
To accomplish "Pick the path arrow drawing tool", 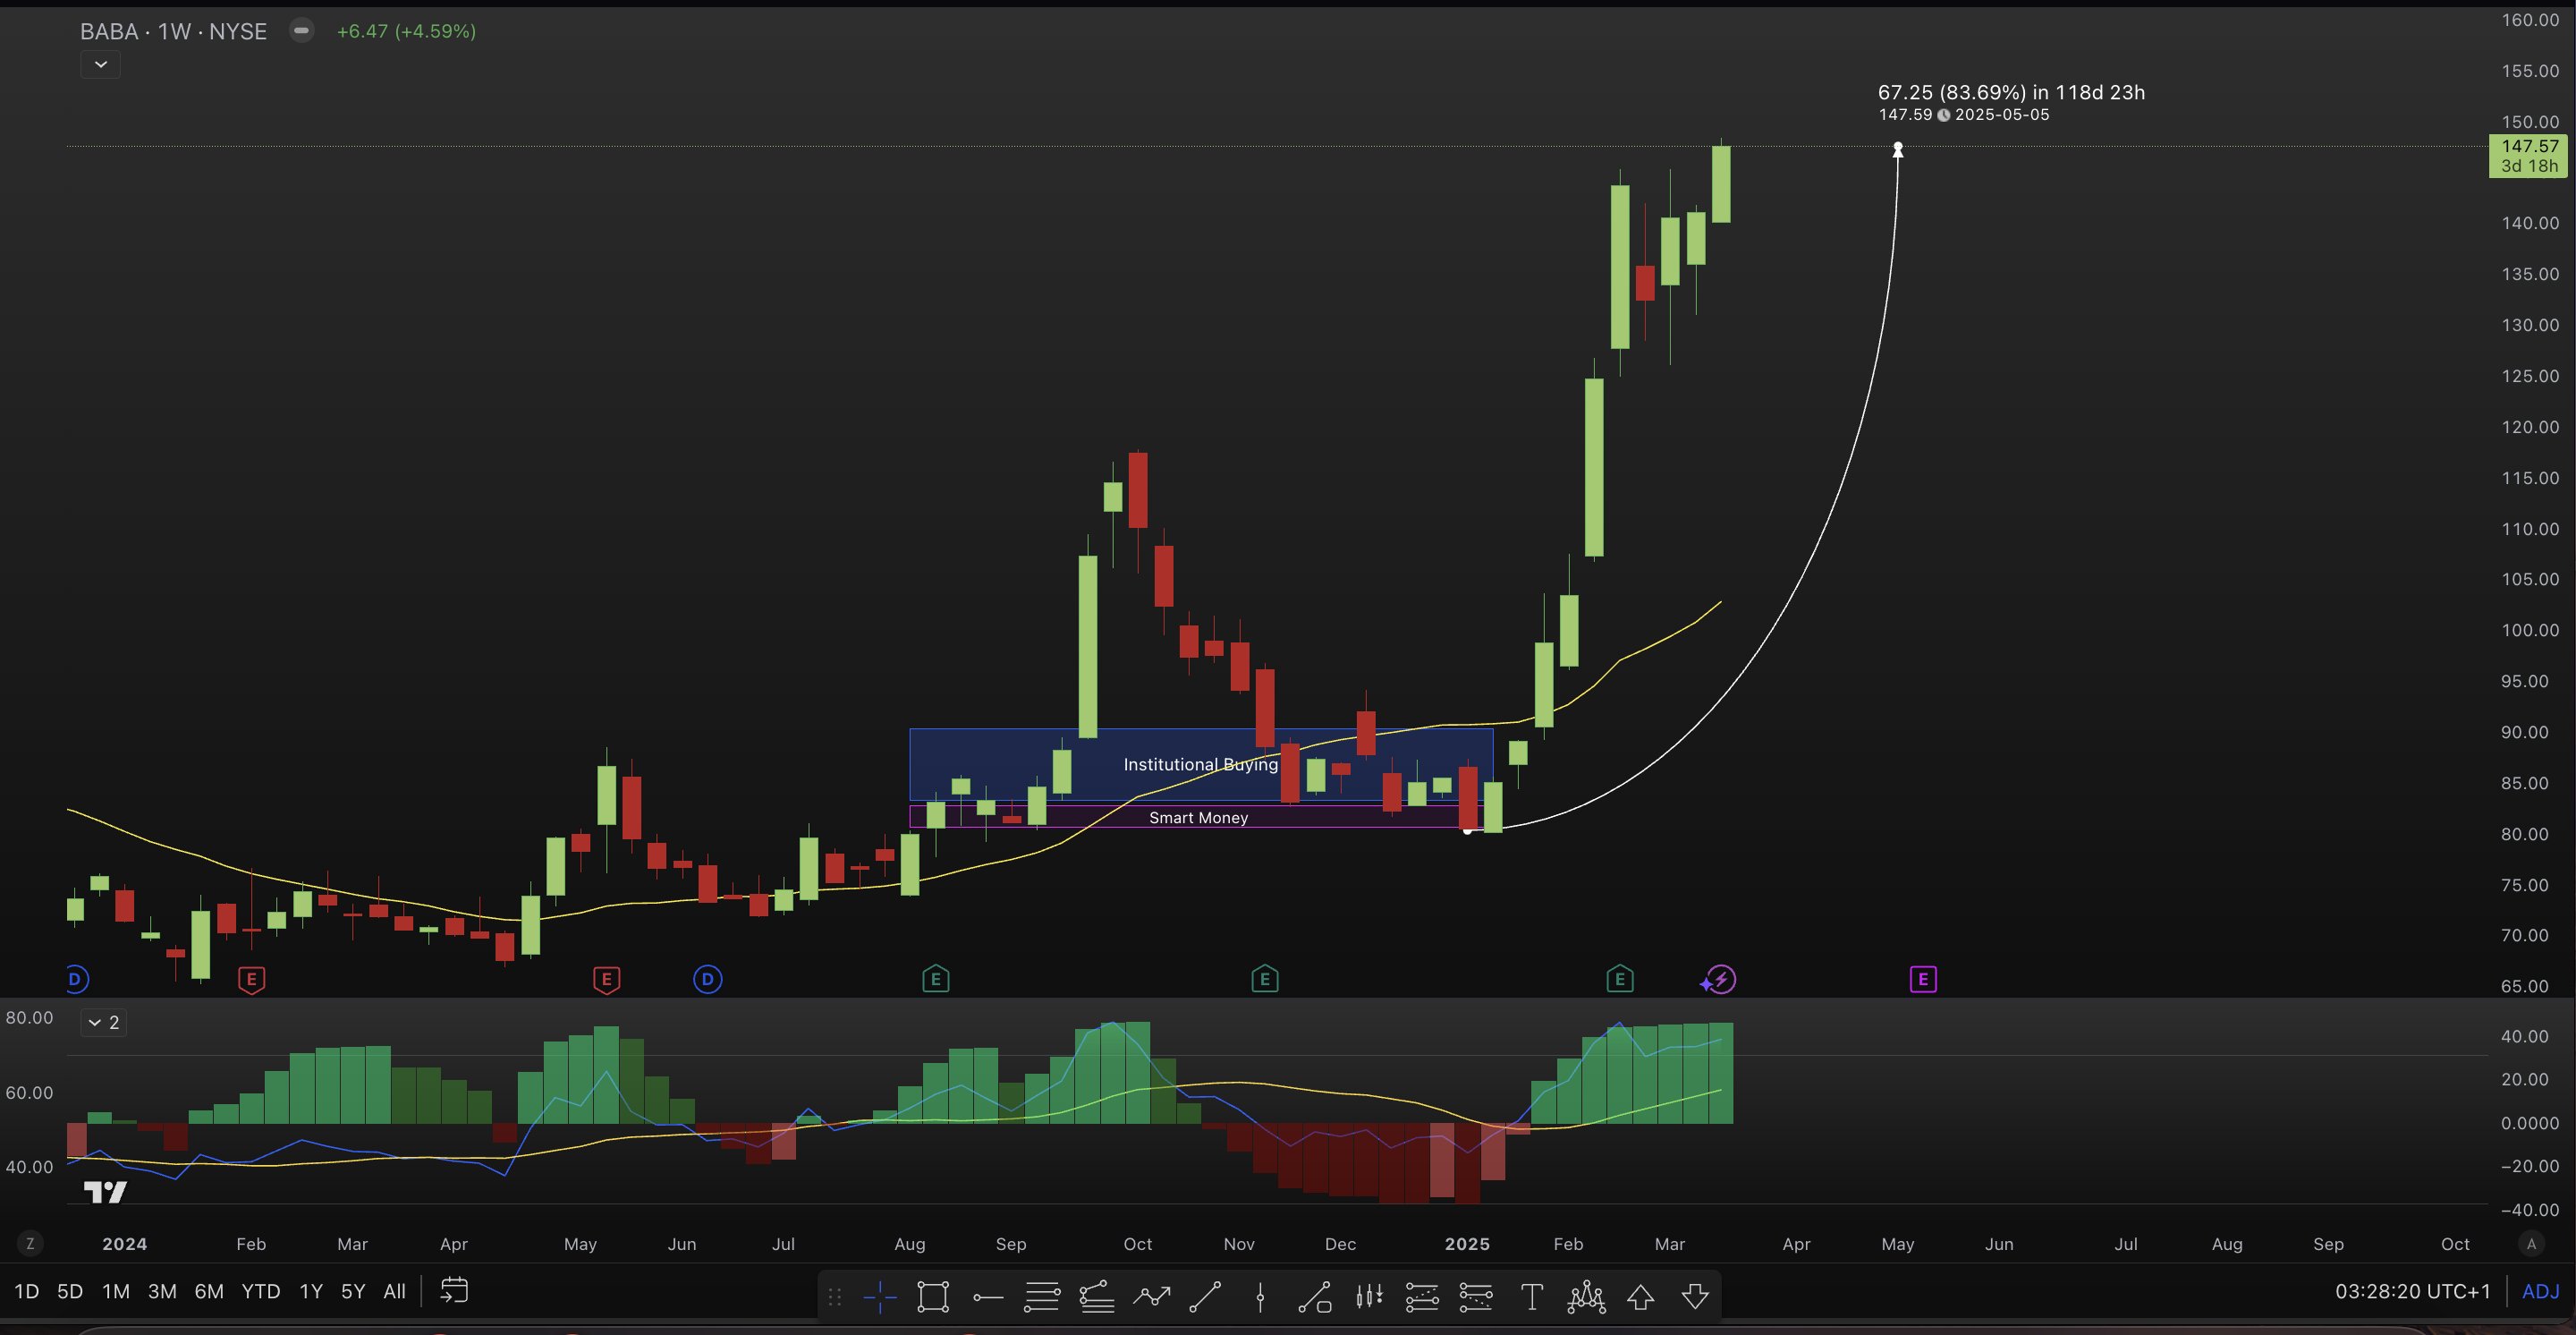I will (x=1152, y=1298).
